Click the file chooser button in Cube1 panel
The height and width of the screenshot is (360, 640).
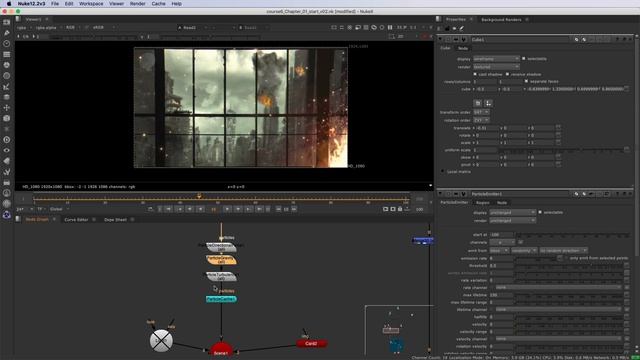click(478, 103)
